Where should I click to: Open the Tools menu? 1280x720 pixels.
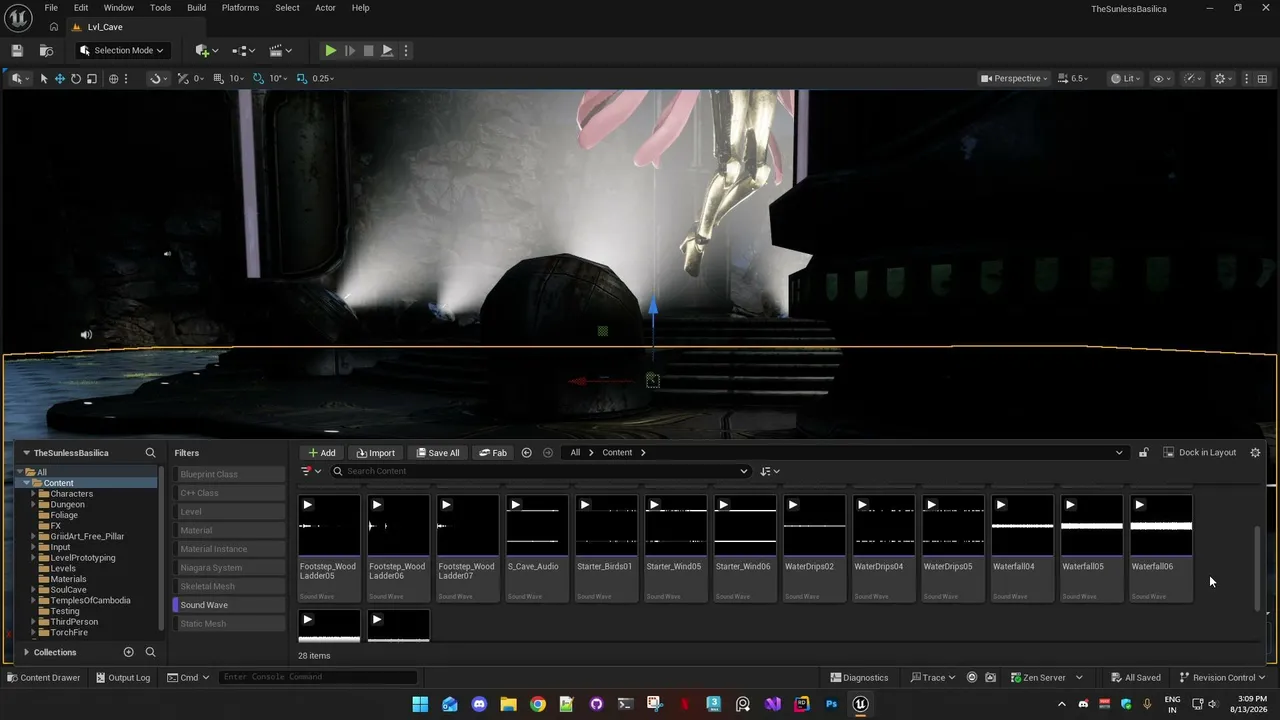(x=160, y=8)
